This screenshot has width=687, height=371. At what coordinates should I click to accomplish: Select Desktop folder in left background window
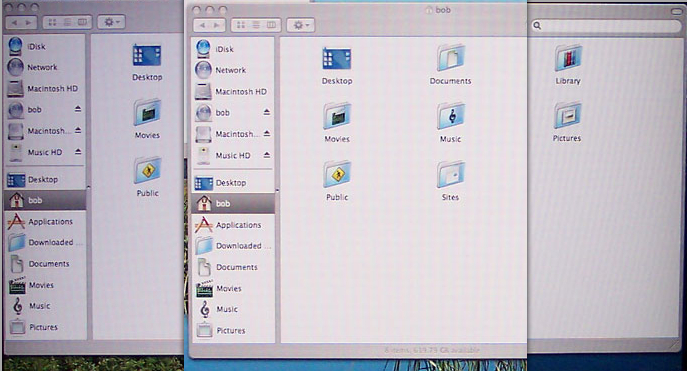tap(147, 55)
